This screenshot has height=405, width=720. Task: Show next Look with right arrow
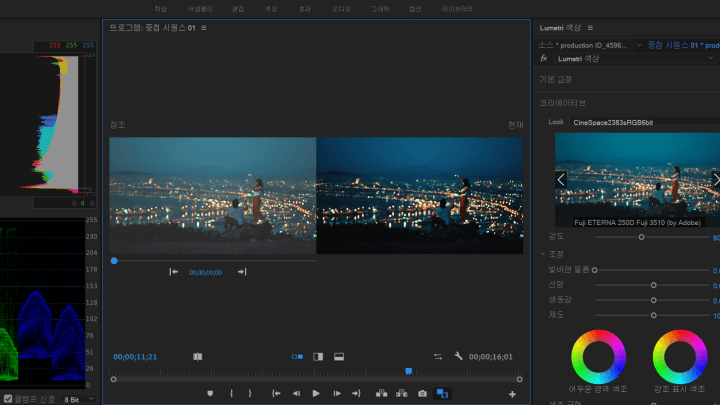tap(715, 180)
